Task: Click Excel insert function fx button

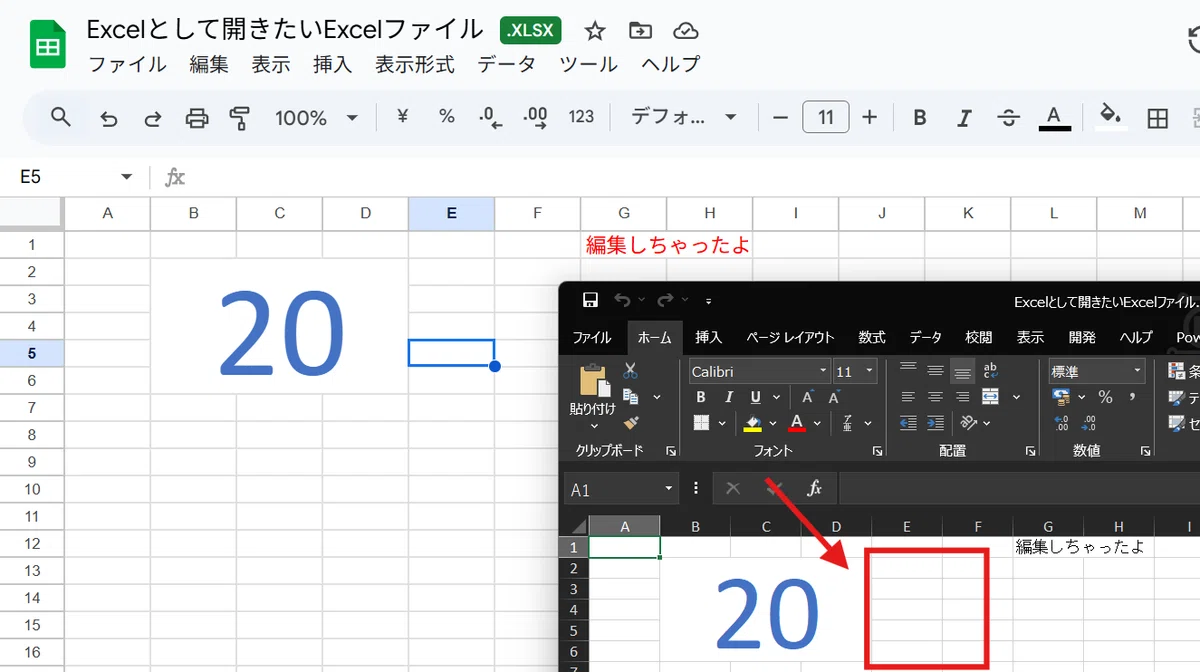Action: (x=815, y=488)
